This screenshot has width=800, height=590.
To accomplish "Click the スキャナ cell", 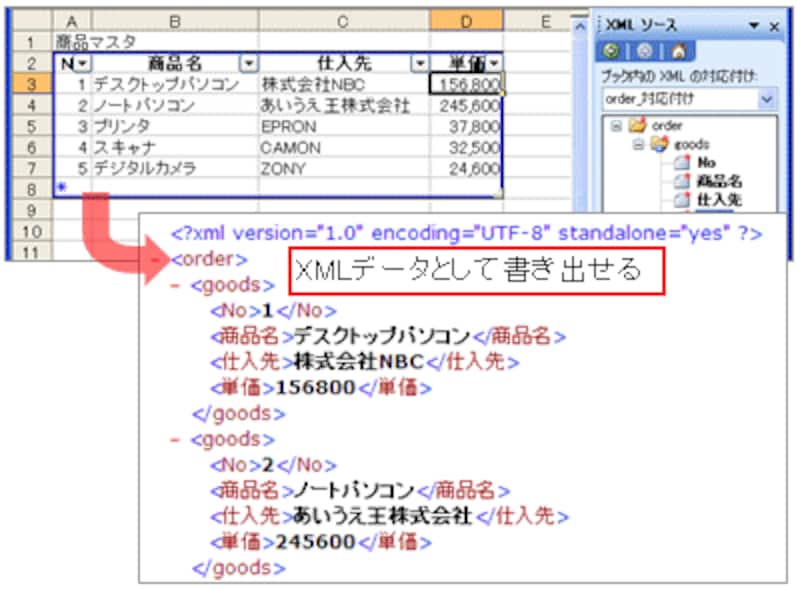I will tap(175, 147).
